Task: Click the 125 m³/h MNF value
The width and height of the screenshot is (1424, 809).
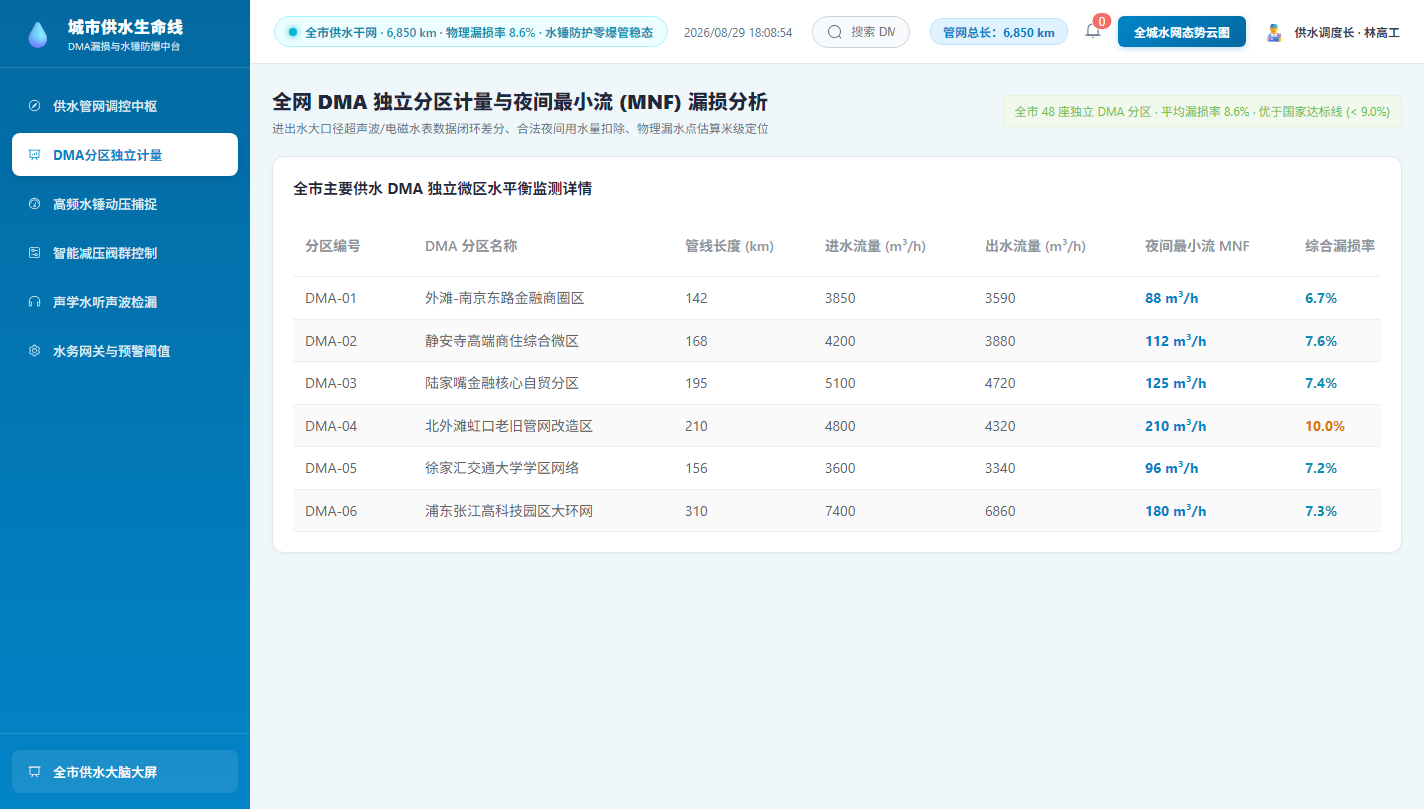Action: coord(1176,383)
